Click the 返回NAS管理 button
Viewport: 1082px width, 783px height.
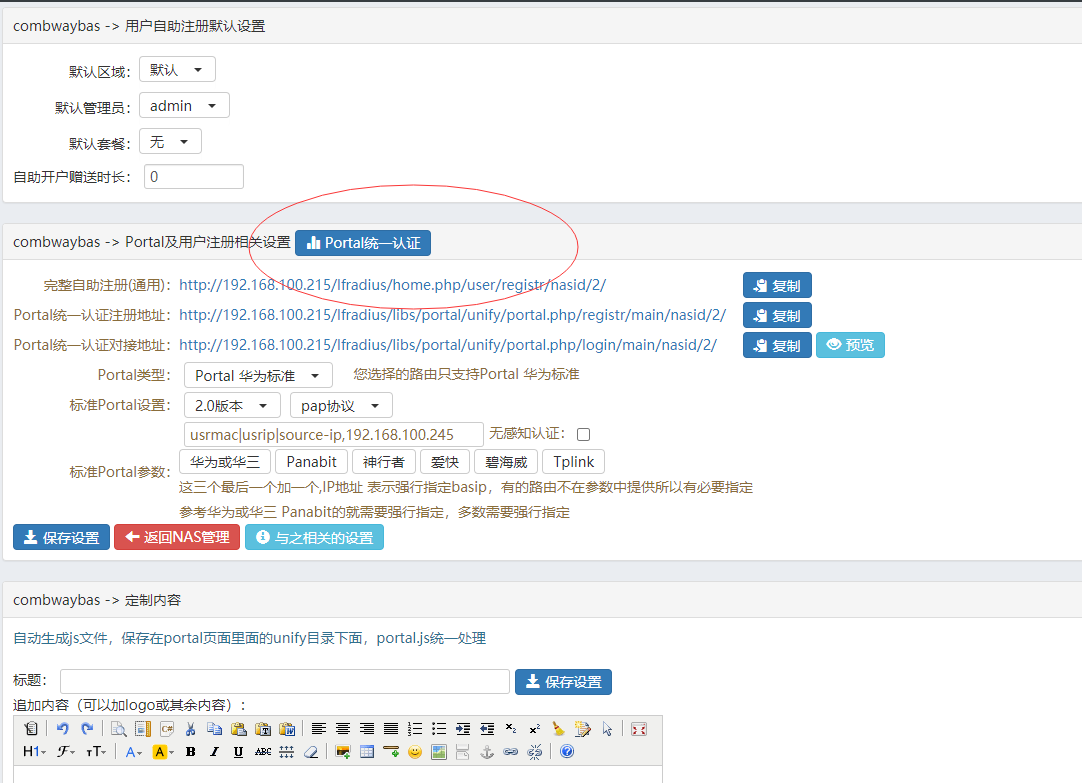[x=177, y=538]
